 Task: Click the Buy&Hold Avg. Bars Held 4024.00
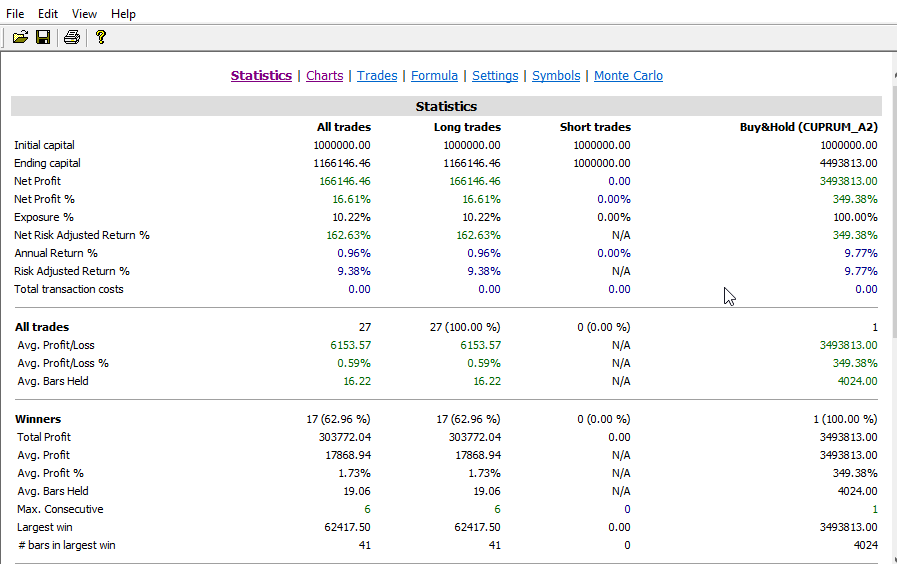[858, 381]
